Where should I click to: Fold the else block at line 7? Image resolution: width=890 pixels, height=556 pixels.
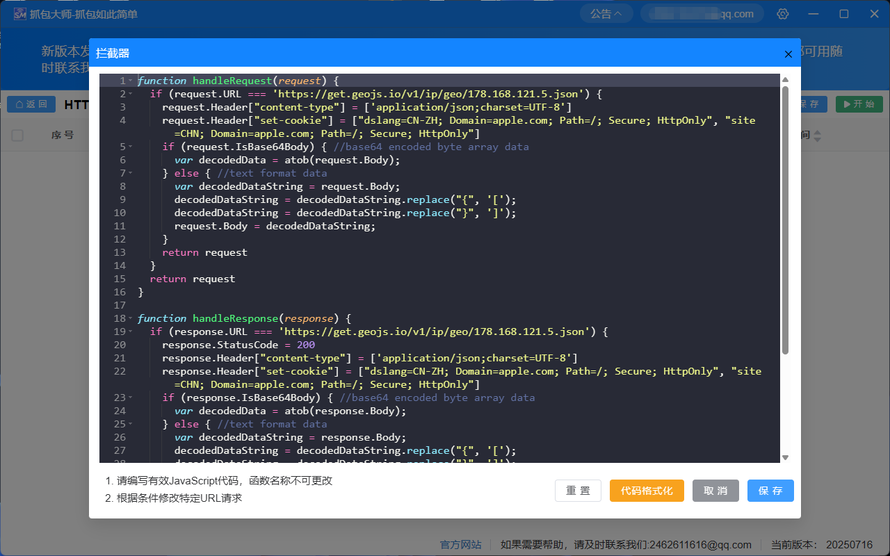[x=131, y=173]
